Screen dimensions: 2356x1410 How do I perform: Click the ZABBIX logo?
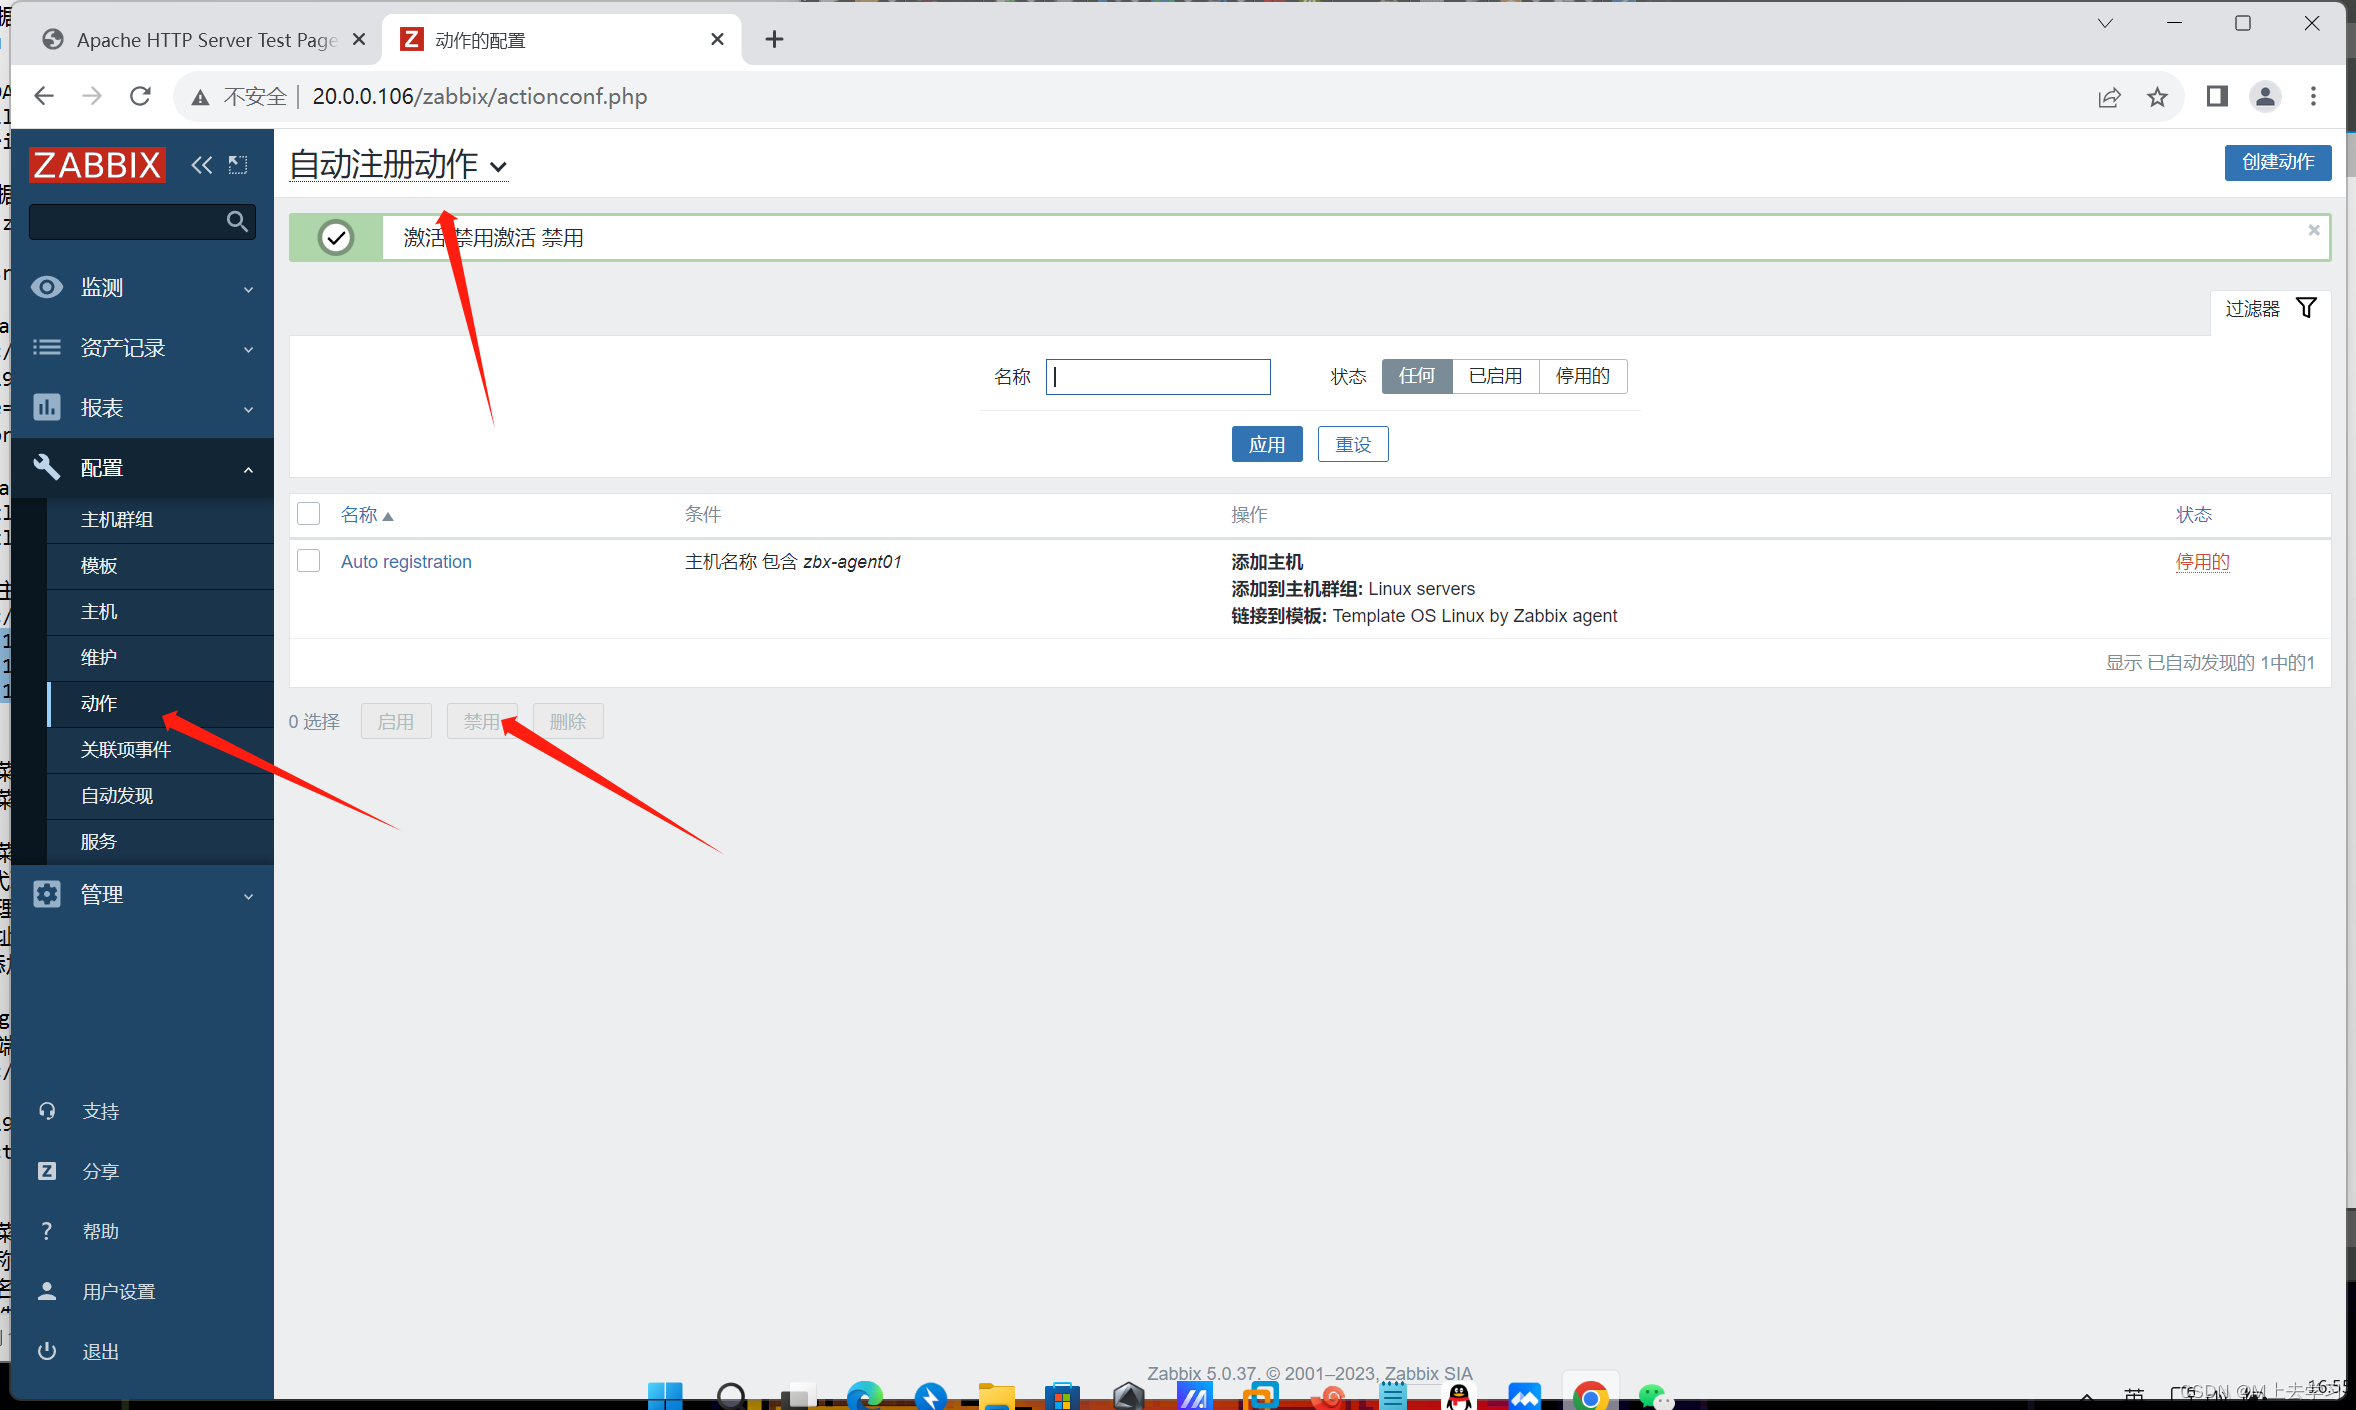coord(97,164)
